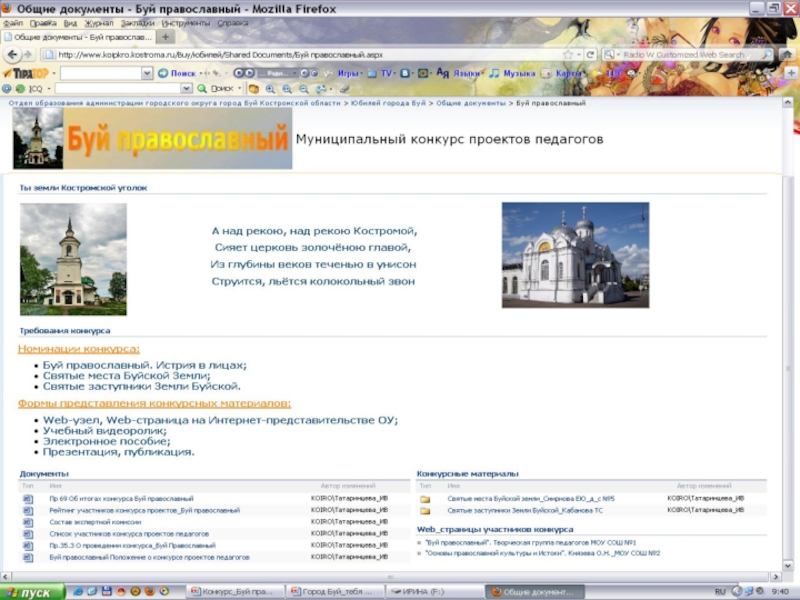800x600 pixels.
Task: Click the Firefox icon in the quick launch bar
Action: click(149, 591)
